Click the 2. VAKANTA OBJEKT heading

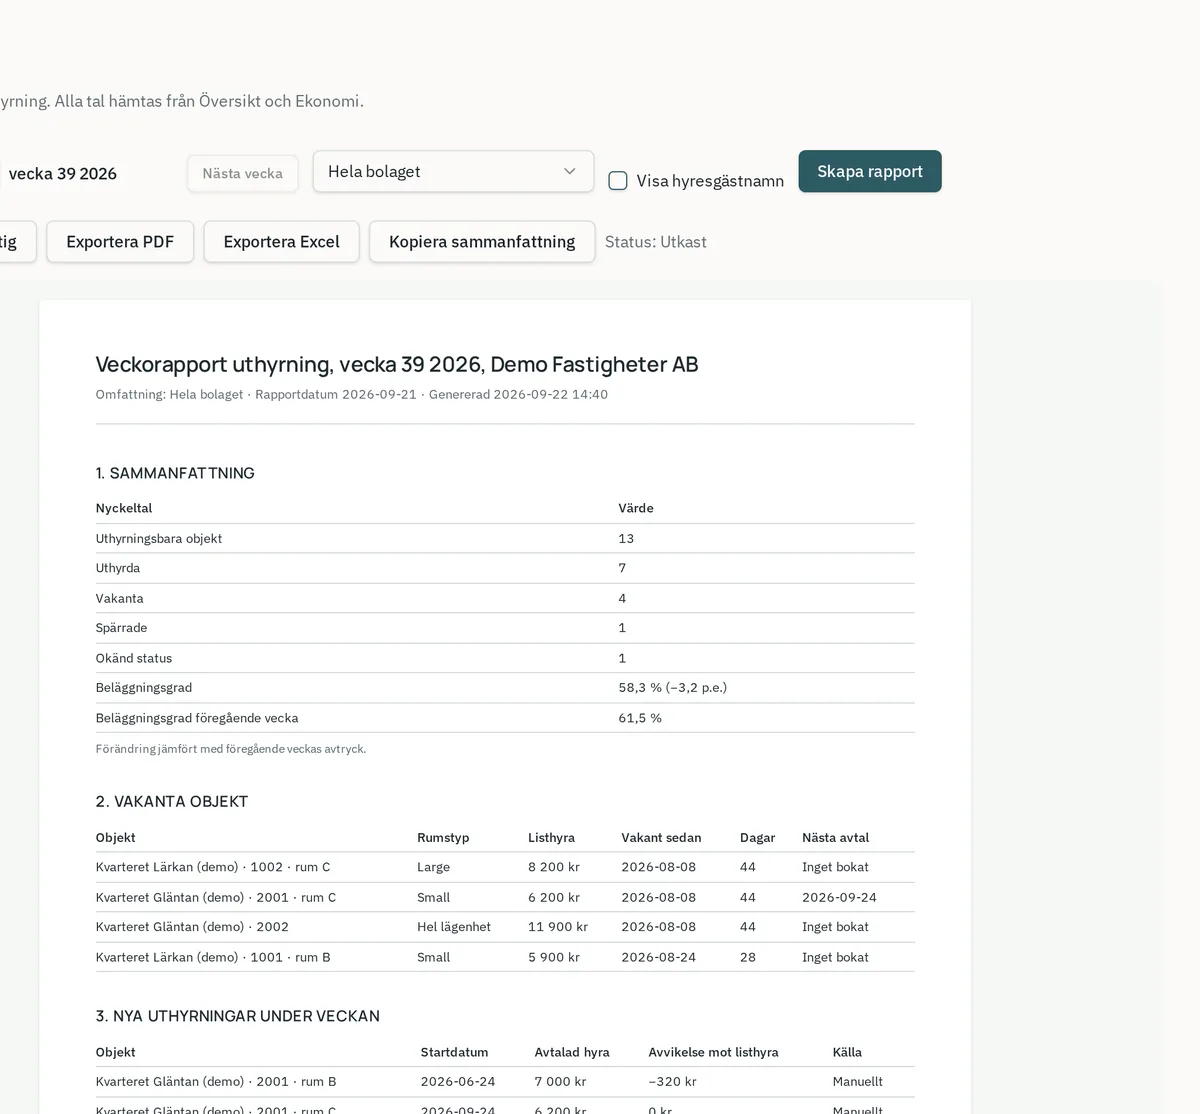(x=172, y=801)
